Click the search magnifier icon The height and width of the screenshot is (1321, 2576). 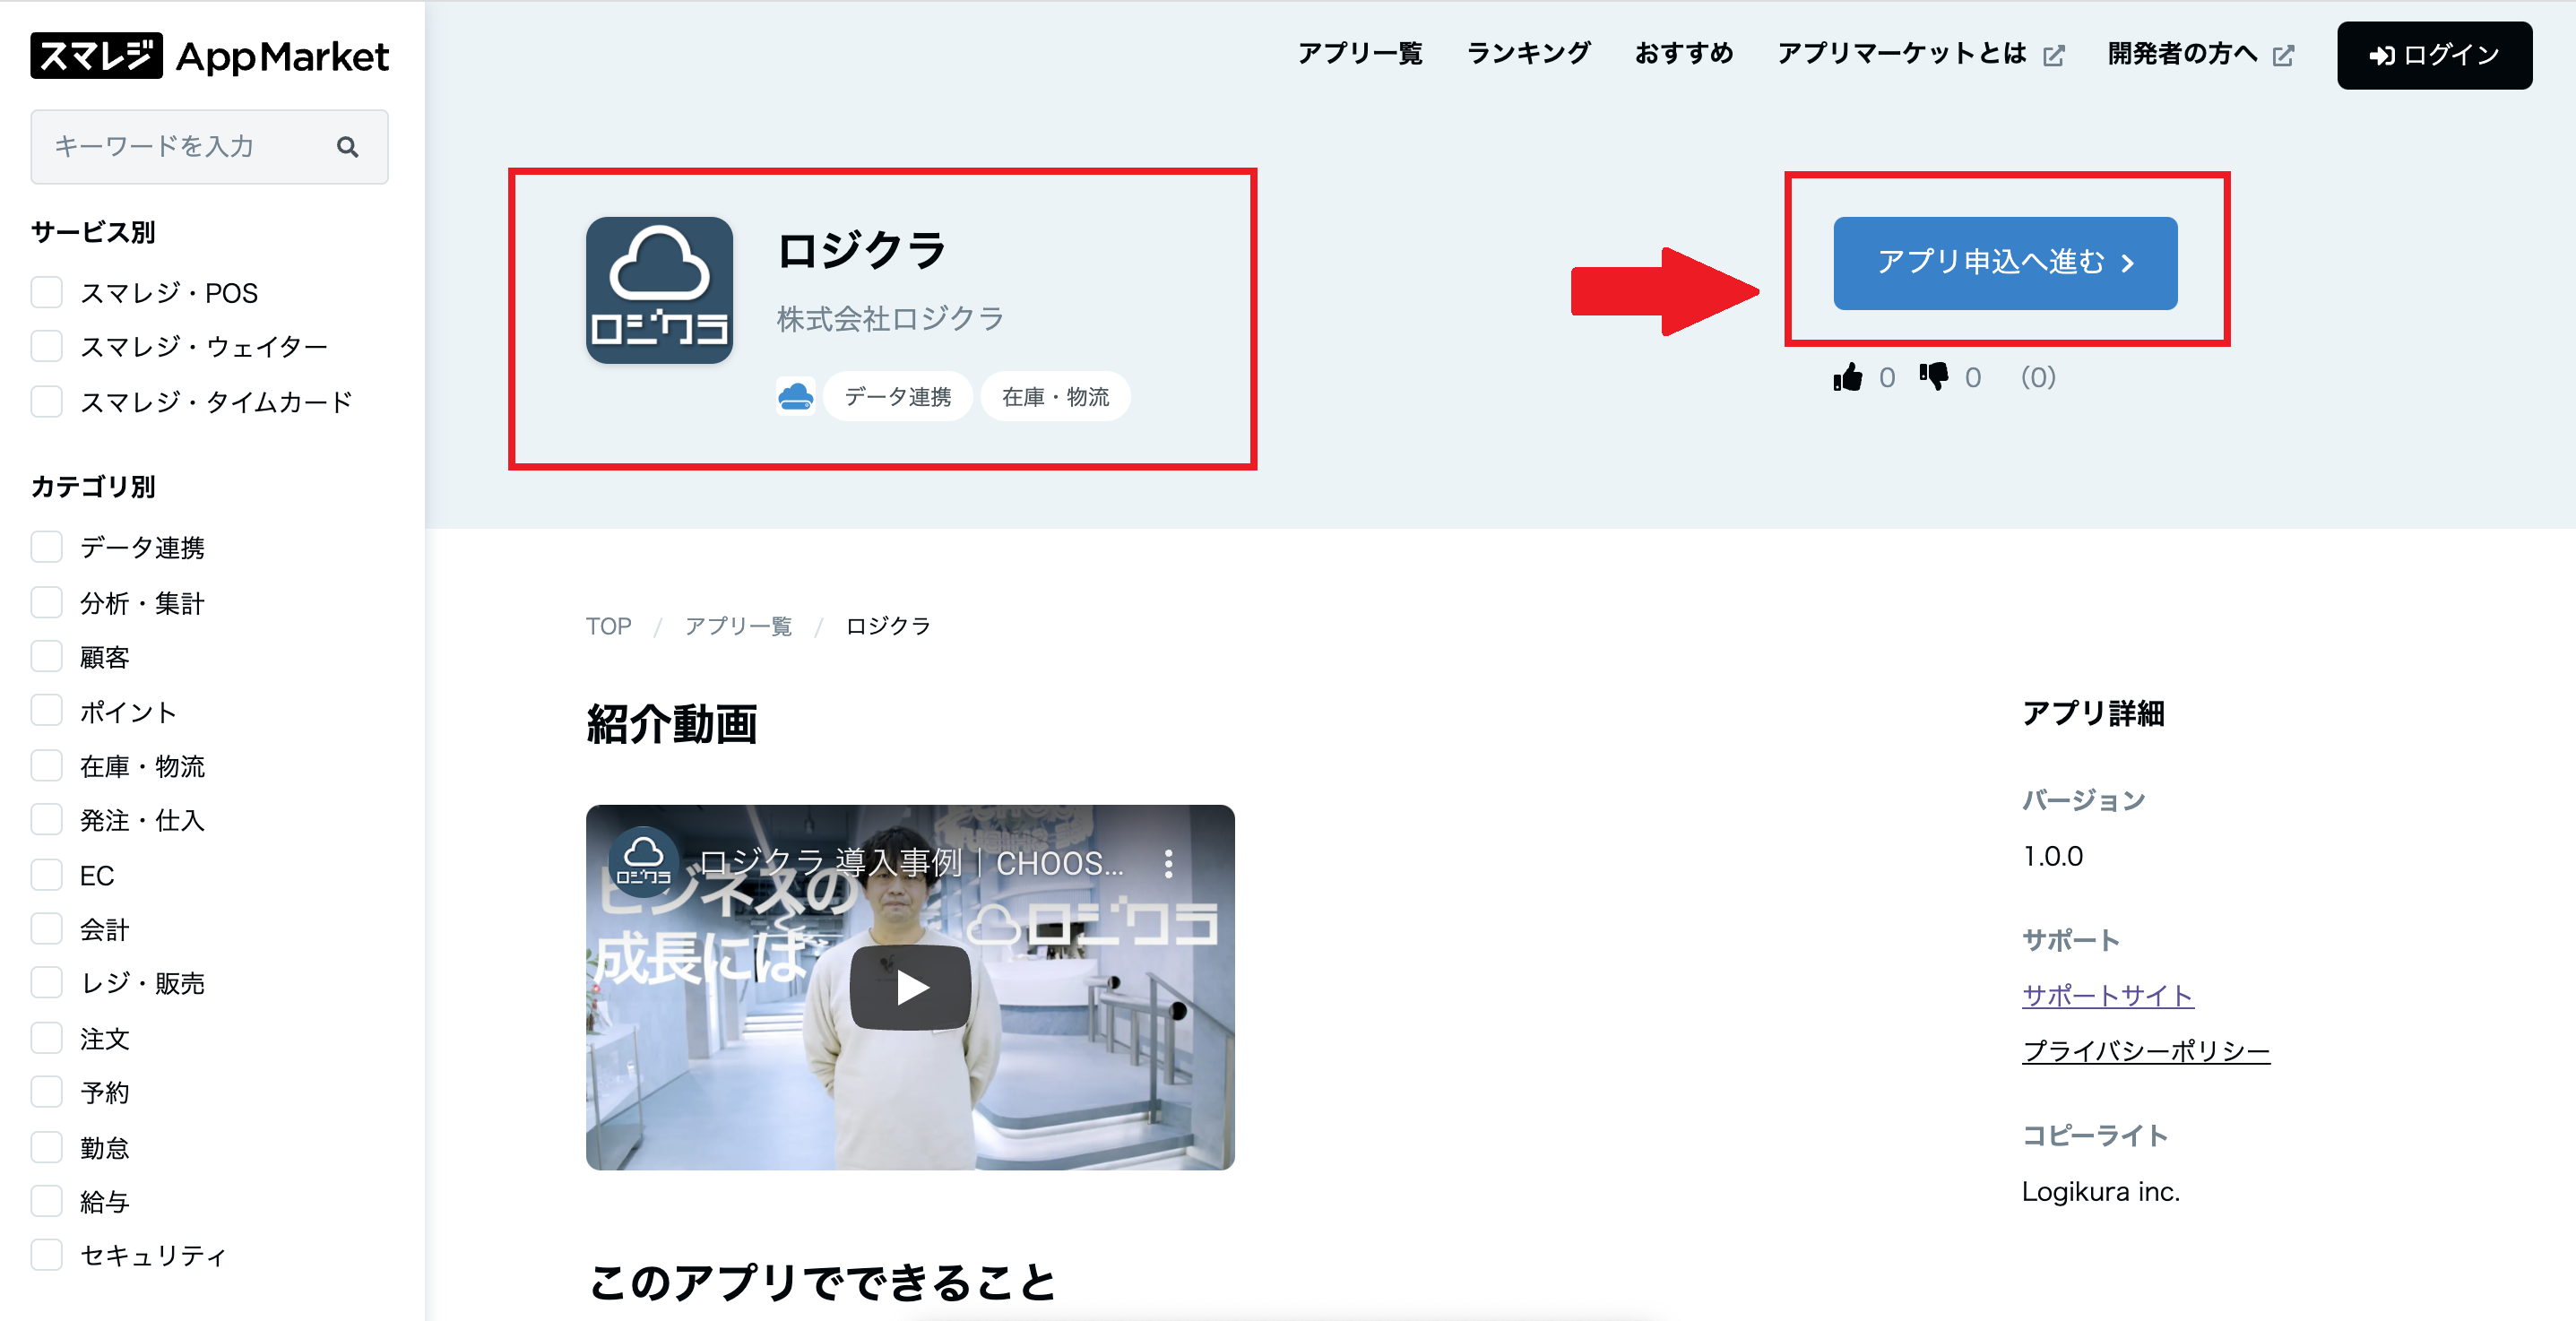[347, 147]
